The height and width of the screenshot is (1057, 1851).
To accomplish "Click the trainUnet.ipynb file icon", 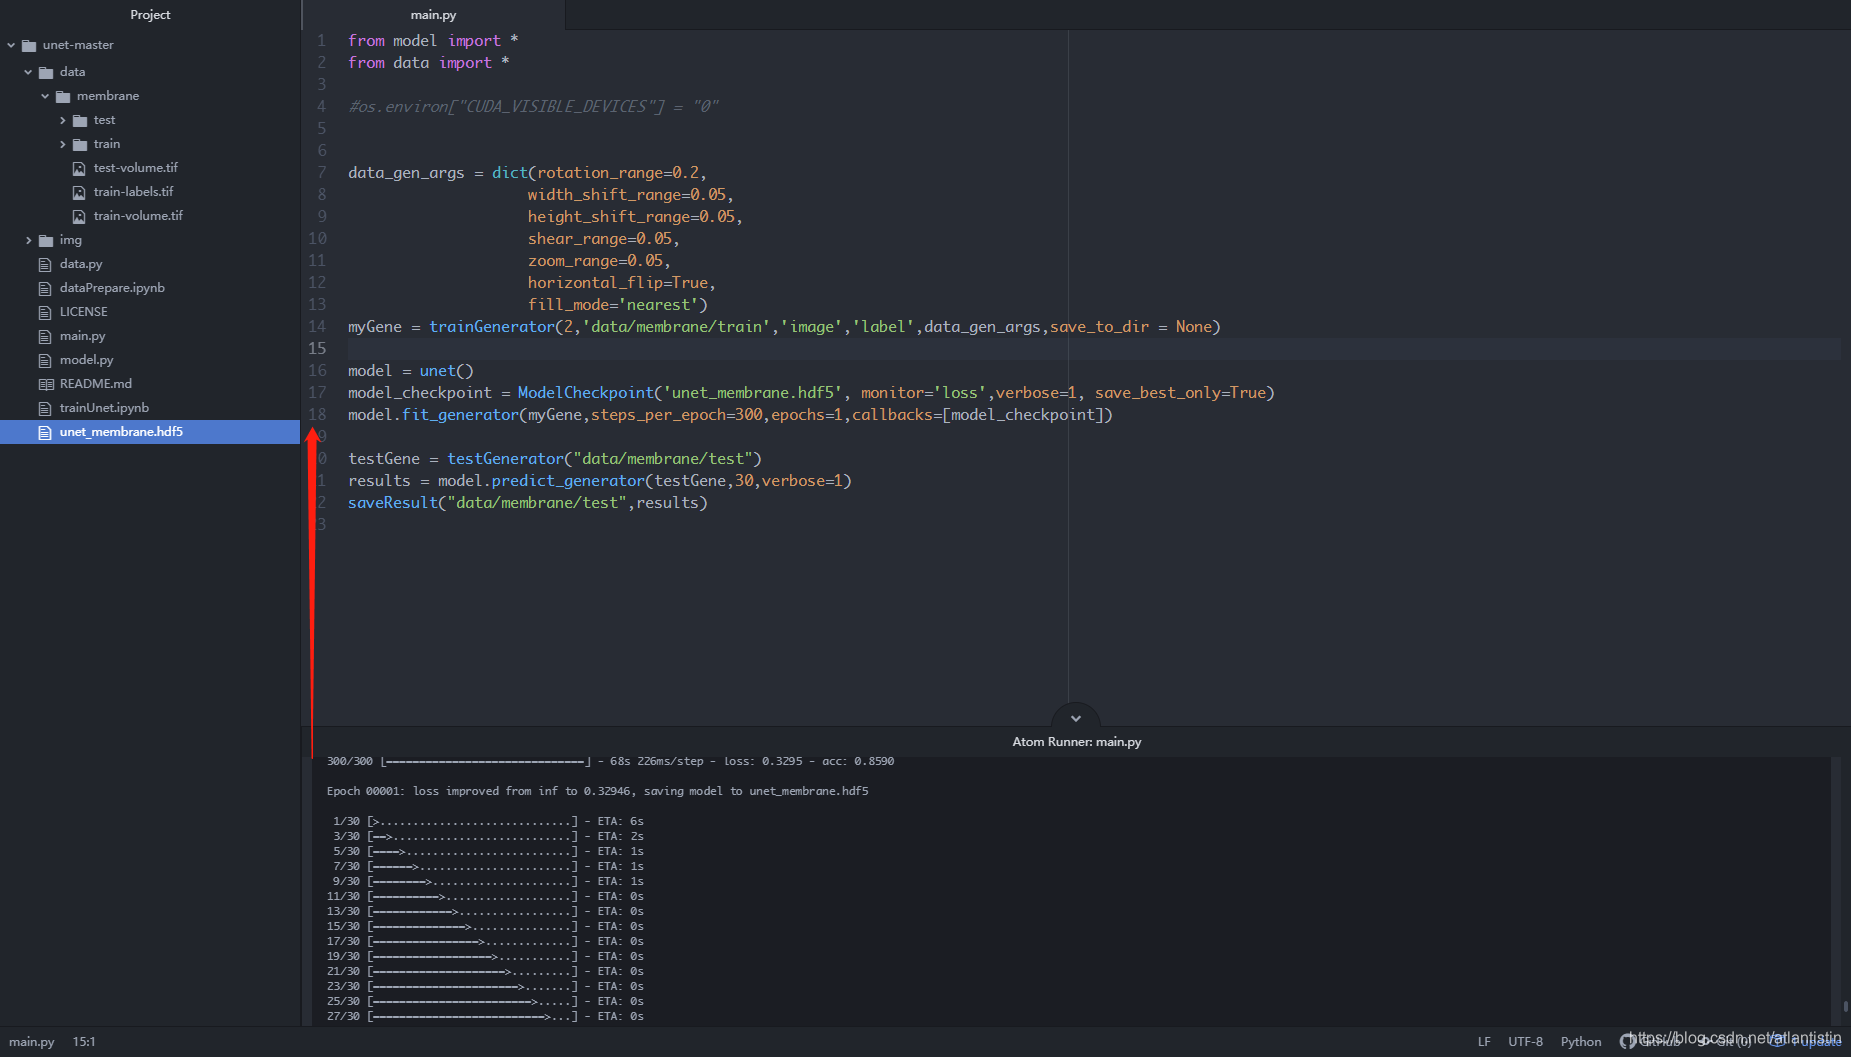I will [x=45, y=408].
